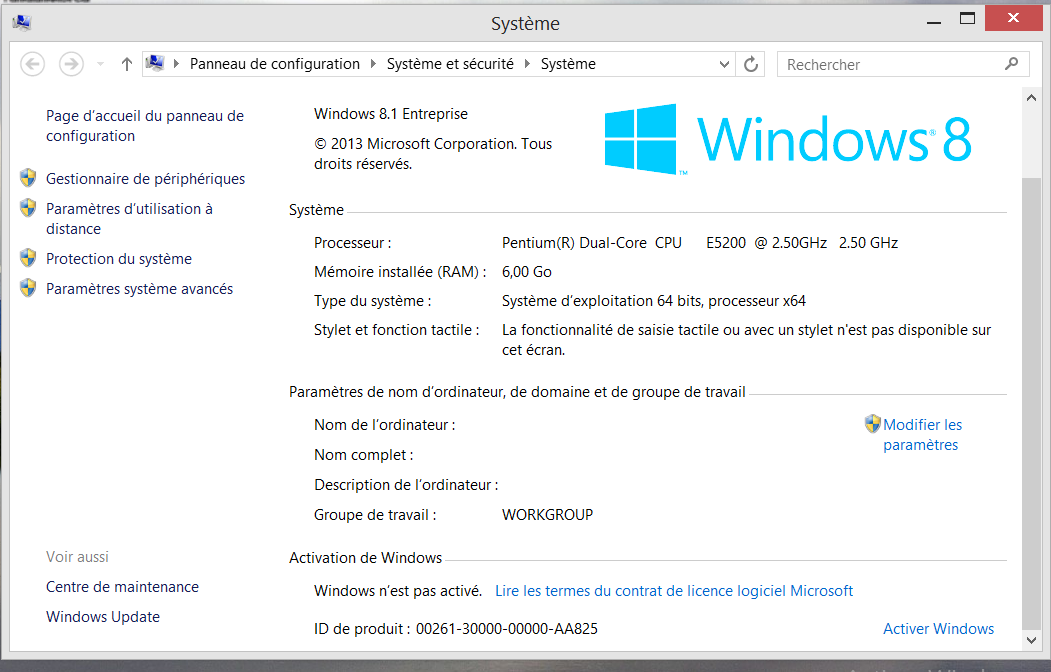The width and height of the screenshot is (1051, 672).
Task: Click the shield icon beside Protection du système
Action: pos(27,257)
